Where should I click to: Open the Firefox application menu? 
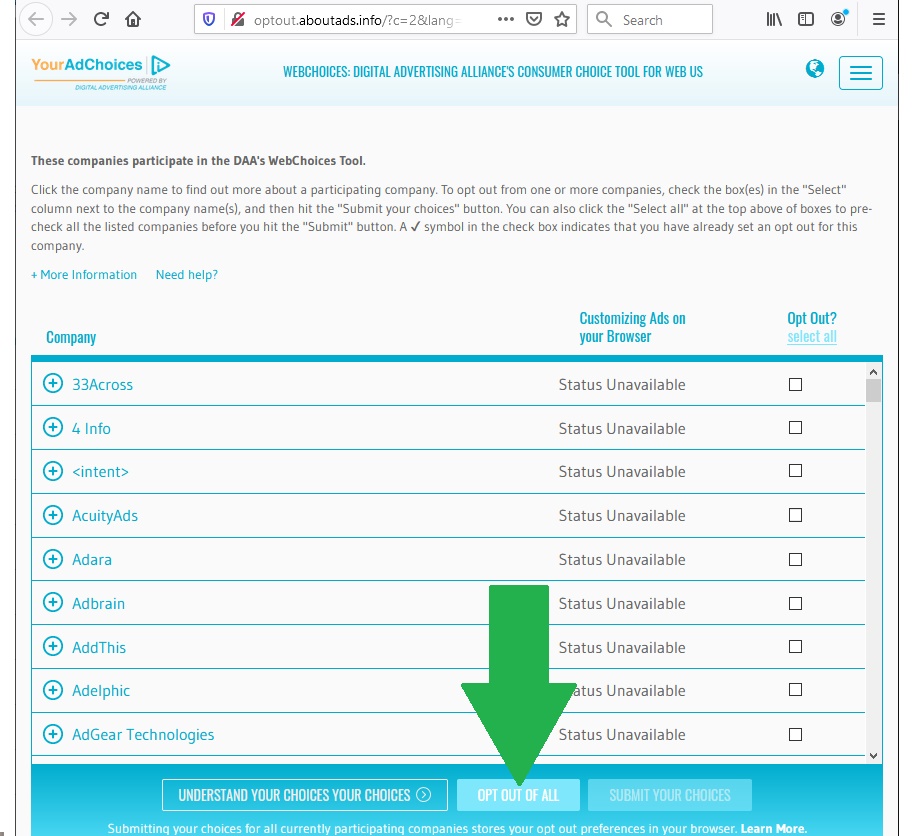(x=878, y=19)
